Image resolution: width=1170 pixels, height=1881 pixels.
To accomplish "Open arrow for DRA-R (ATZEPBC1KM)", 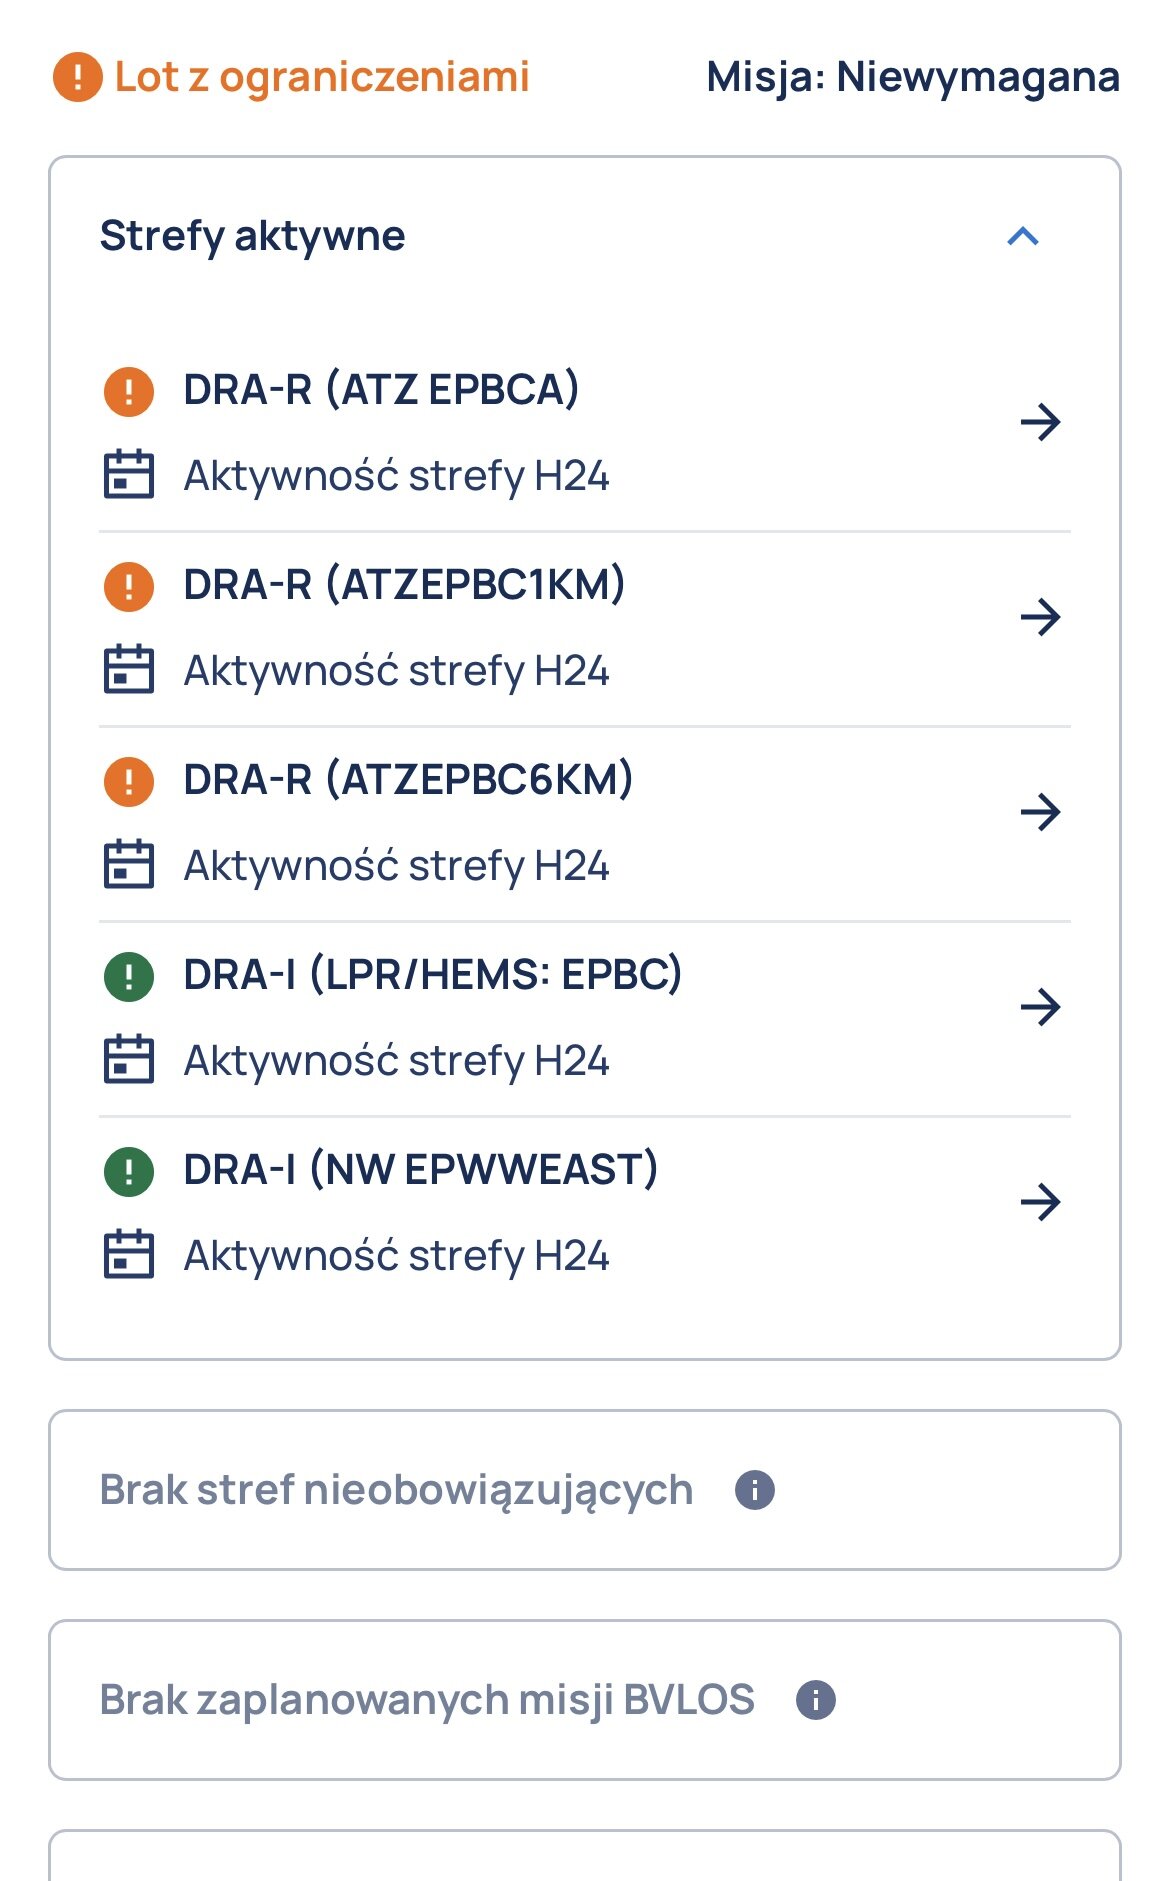I will click(1040, 617).
